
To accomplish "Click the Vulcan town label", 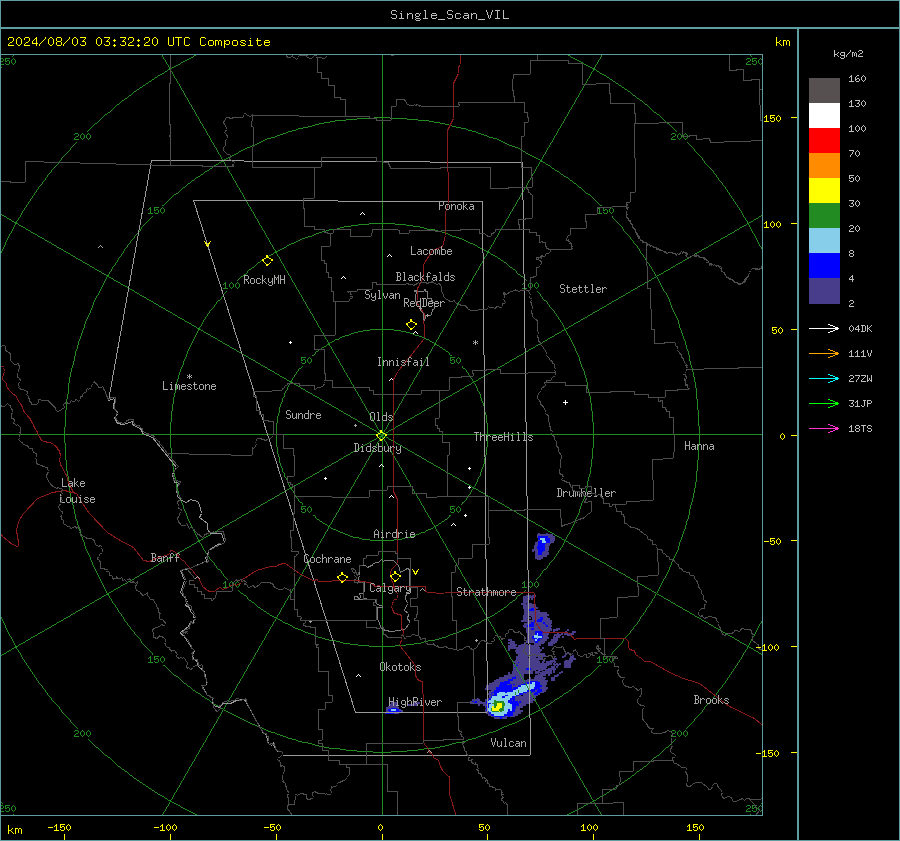I will [508, 743].
